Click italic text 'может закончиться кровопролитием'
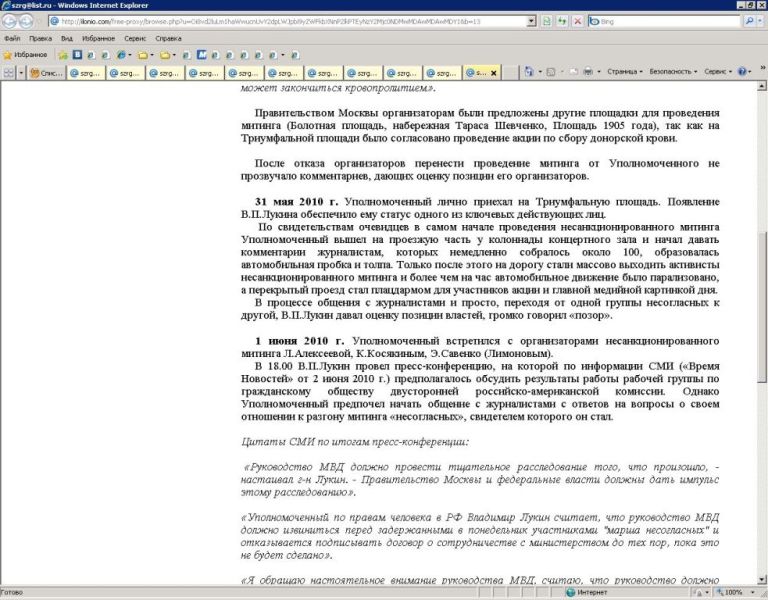 click(336, 88)
